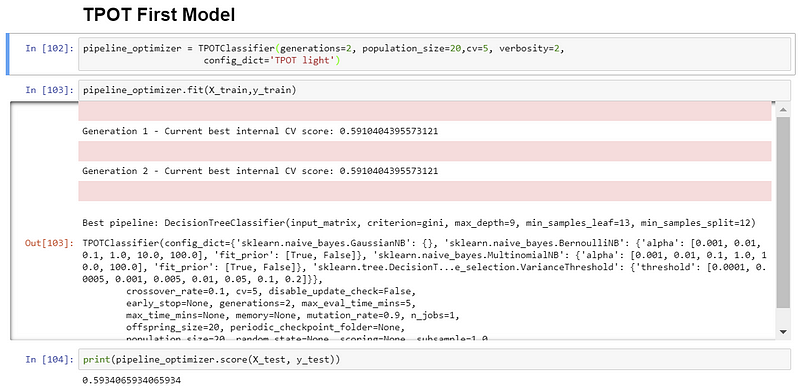This screenshot has height=391, width=800.
Task: Click the scrollbar track below the thumb
Action: coord(783,316)
